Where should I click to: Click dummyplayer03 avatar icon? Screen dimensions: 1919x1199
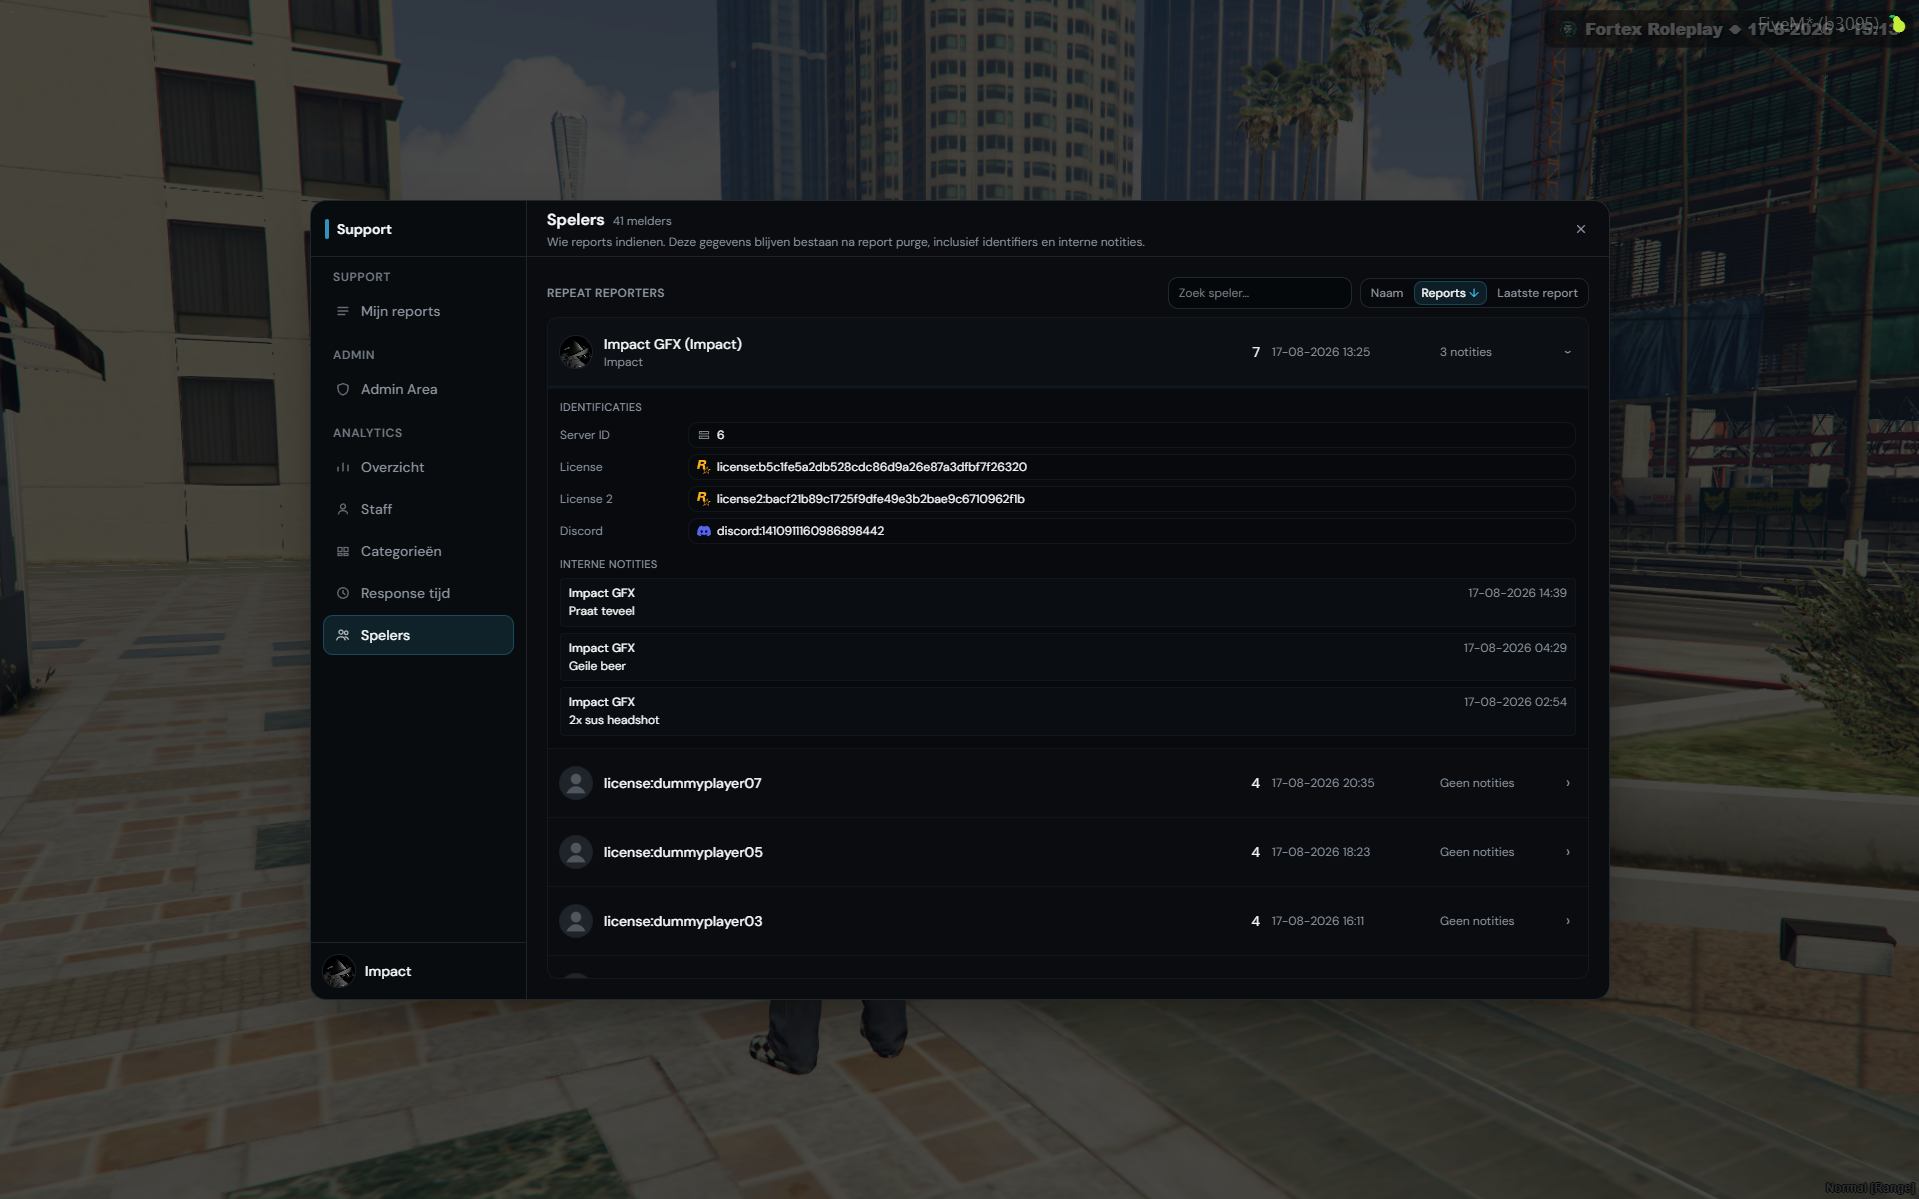click(576, 921)
